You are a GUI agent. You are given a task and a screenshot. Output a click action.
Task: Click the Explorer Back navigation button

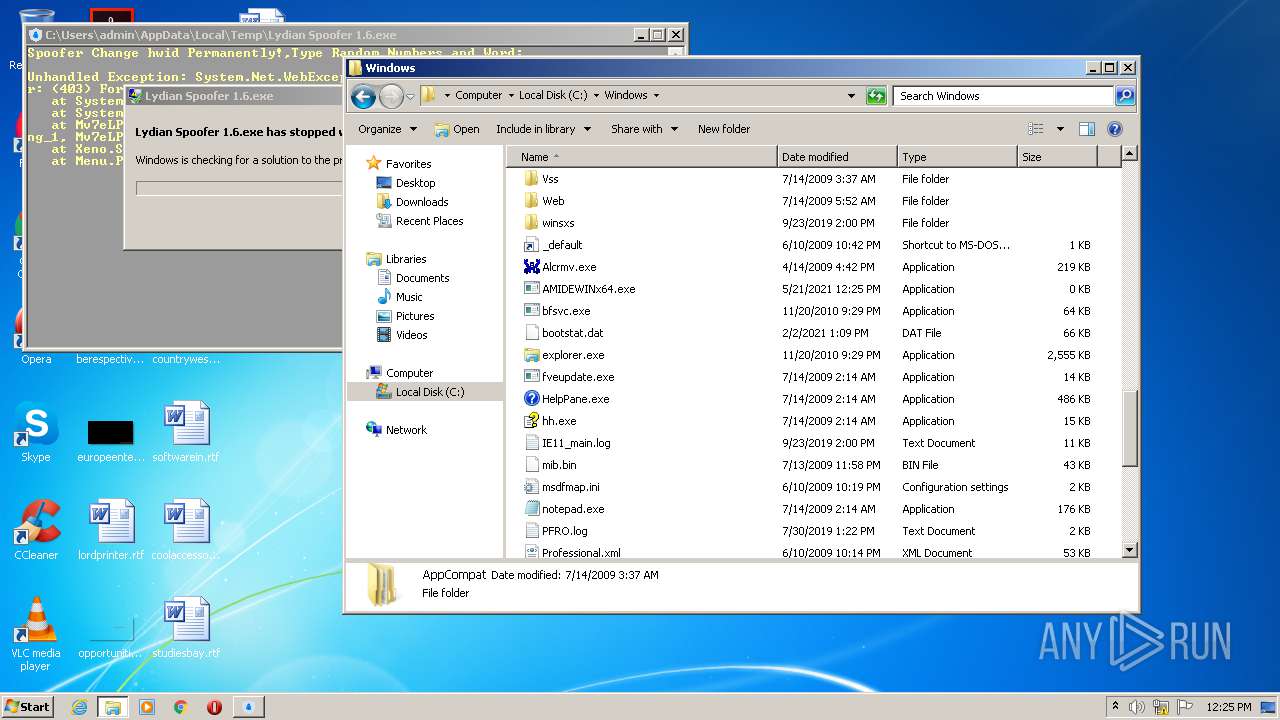[363, 96]
